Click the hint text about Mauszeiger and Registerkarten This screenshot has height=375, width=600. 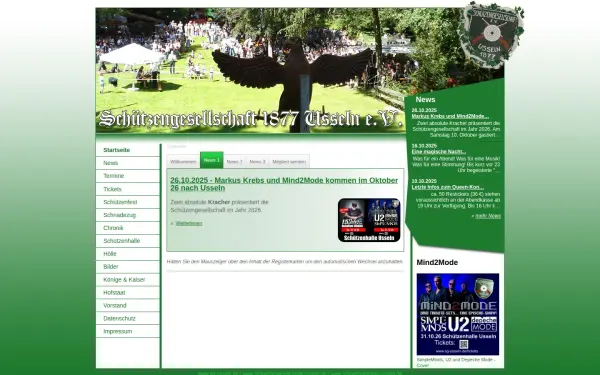click(285, 262)
